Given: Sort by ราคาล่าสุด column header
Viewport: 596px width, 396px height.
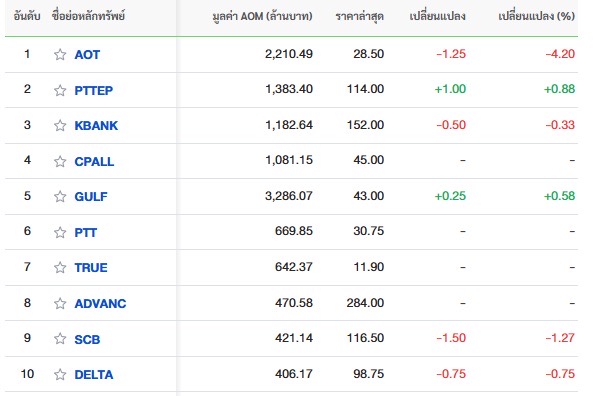Looking at the screenshot, I should (360, 16).
